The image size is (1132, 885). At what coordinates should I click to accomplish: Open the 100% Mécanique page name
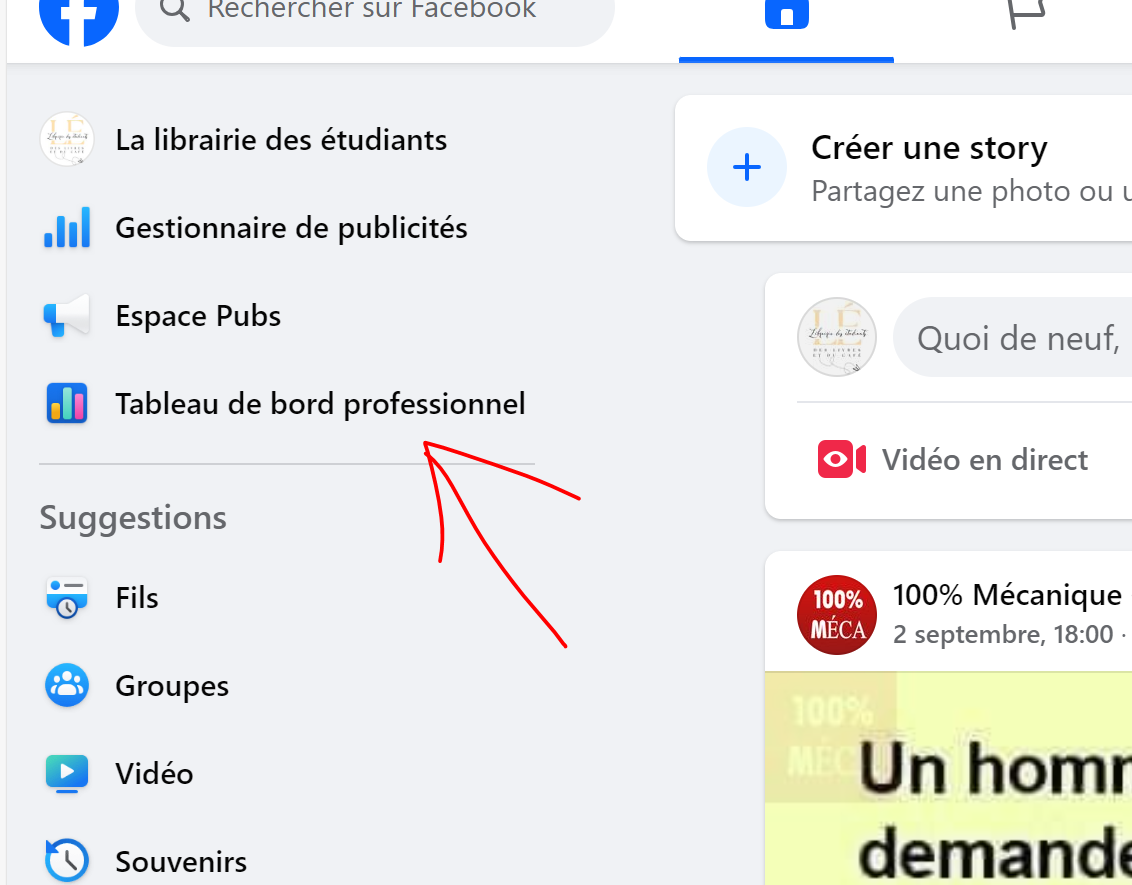pyautogui.click(x=1007, y=596)
